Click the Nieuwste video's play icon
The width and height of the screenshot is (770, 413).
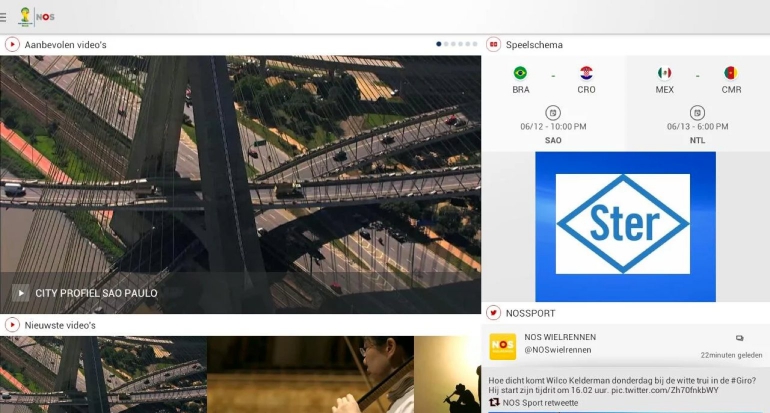[x=12, y=325]
